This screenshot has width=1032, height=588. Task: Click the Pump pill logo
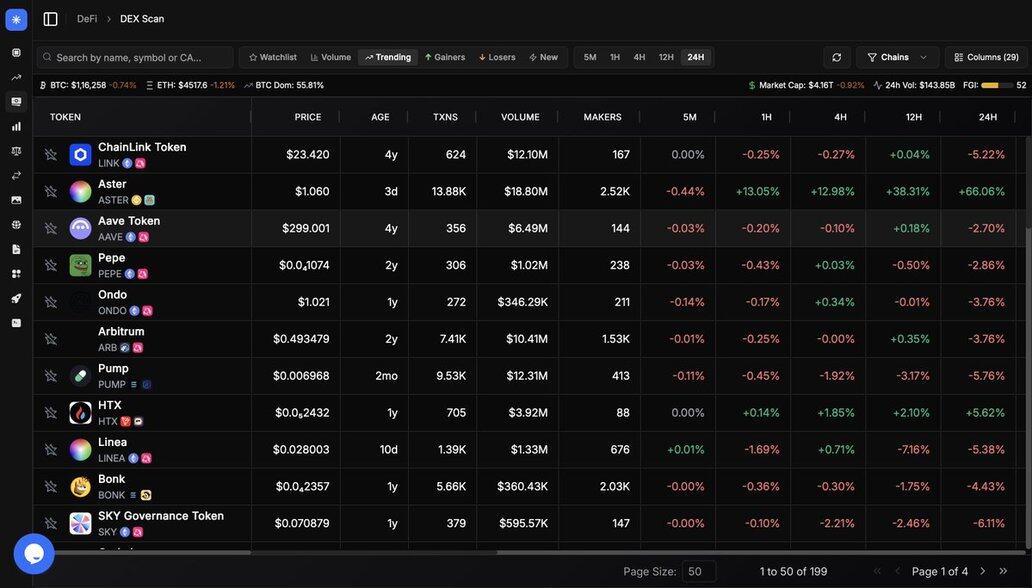[80, 376]
